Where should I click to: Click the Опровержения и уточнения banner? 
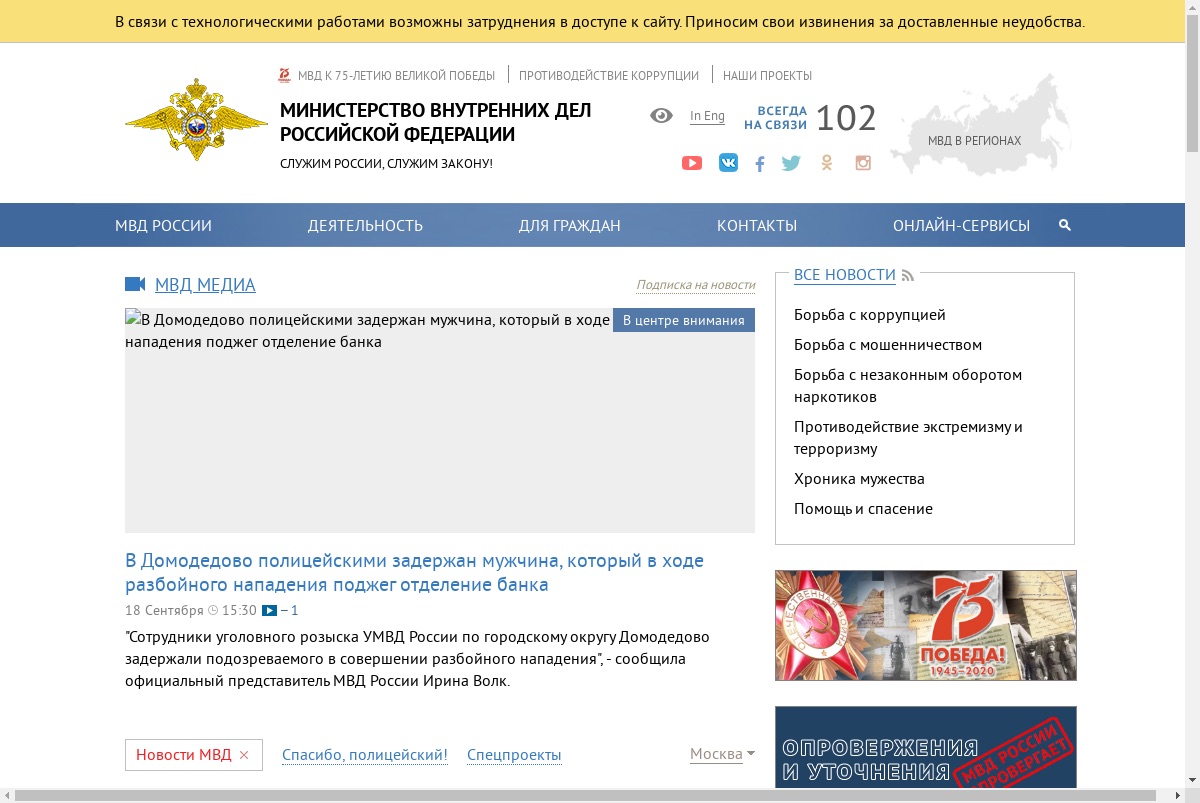[x=926, y=747]
